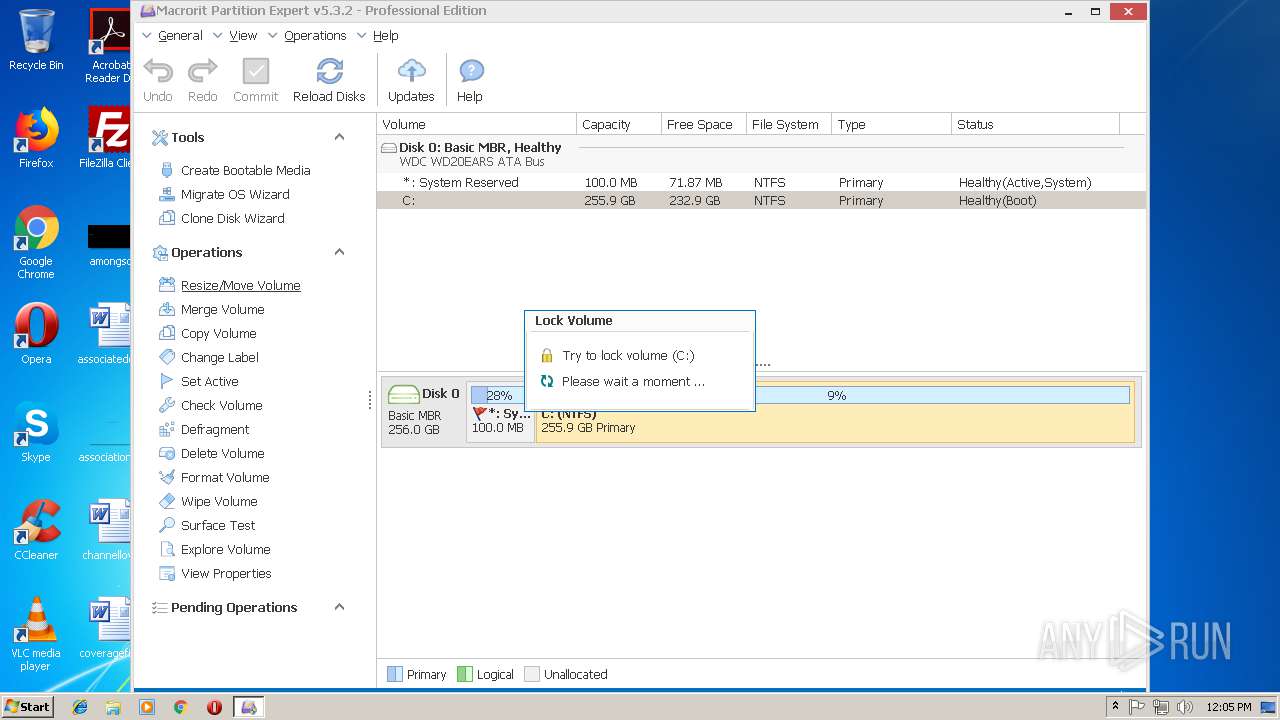Select the System Reserved volume row
The height and width of the screenshot is (720, 1280).
[x=760, y=182]
